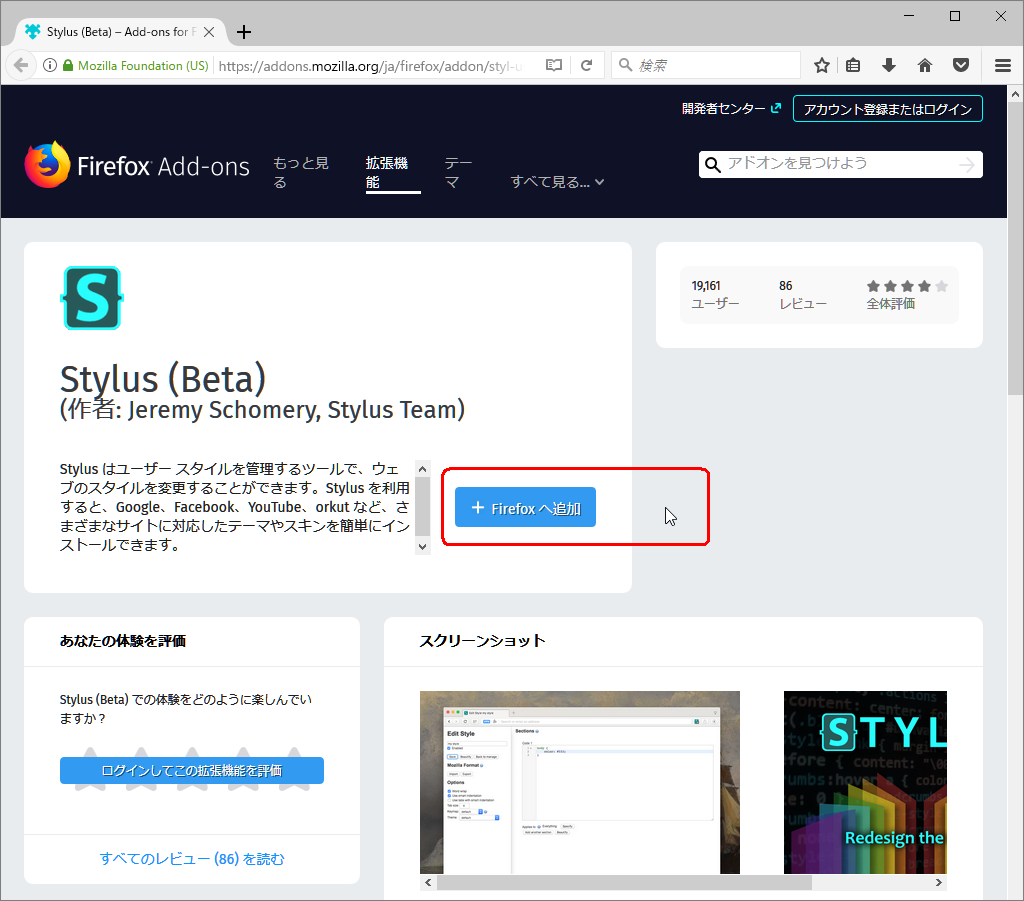This screenshot has width=1024, height=901.
Task: Toggle reader view icon in address bar
Action: (554, 65)
